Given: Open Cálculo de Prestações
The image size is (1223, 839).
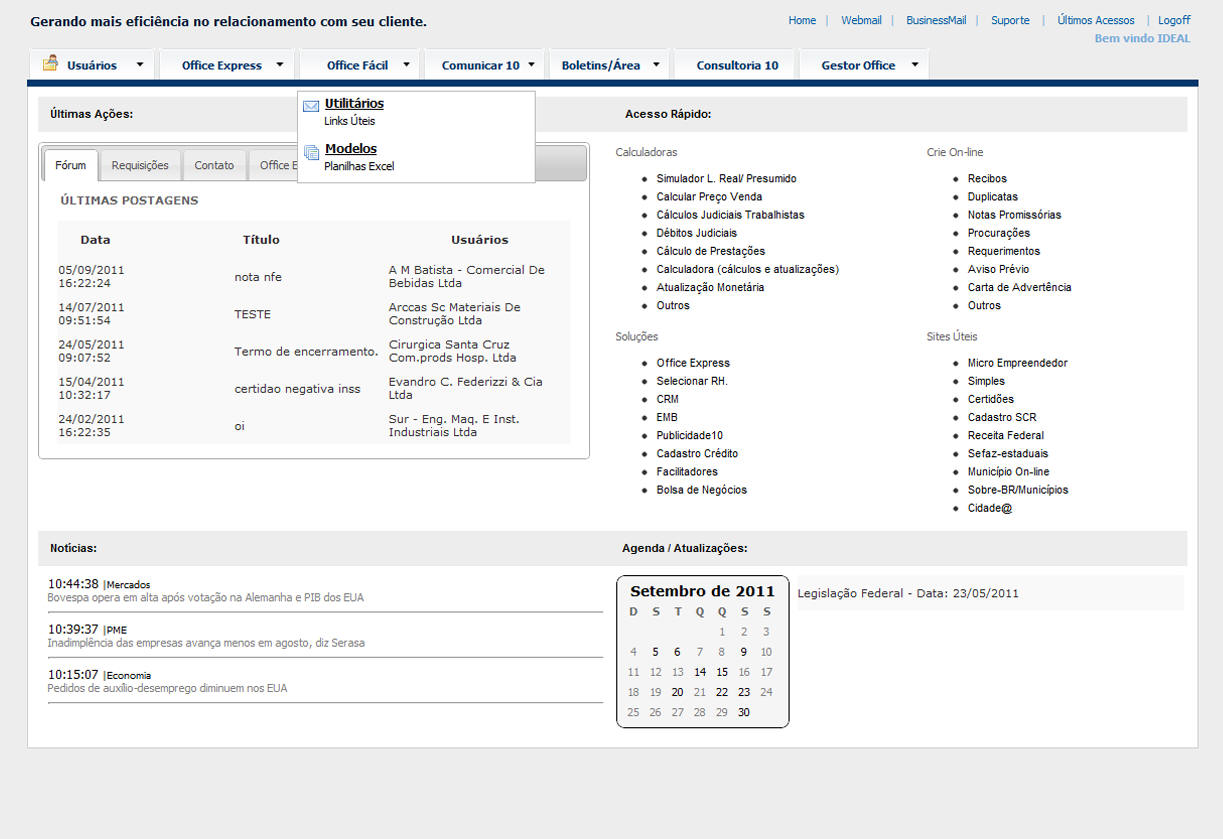Looking at the screenshot, I should click(710, 251).
